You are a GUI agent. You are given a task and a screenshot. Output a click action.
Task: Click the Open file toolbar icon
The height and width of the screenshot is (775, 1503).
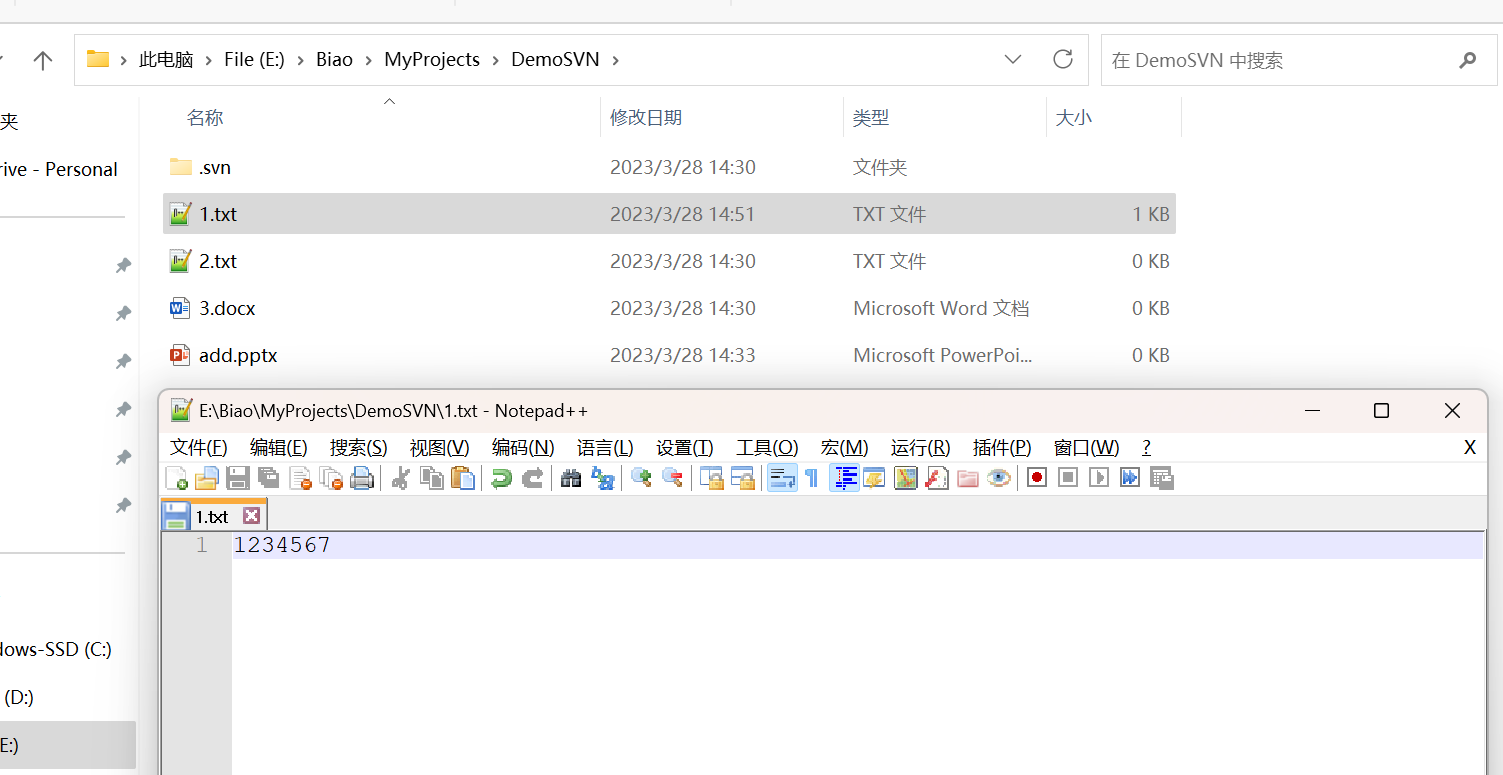(207, 478)
